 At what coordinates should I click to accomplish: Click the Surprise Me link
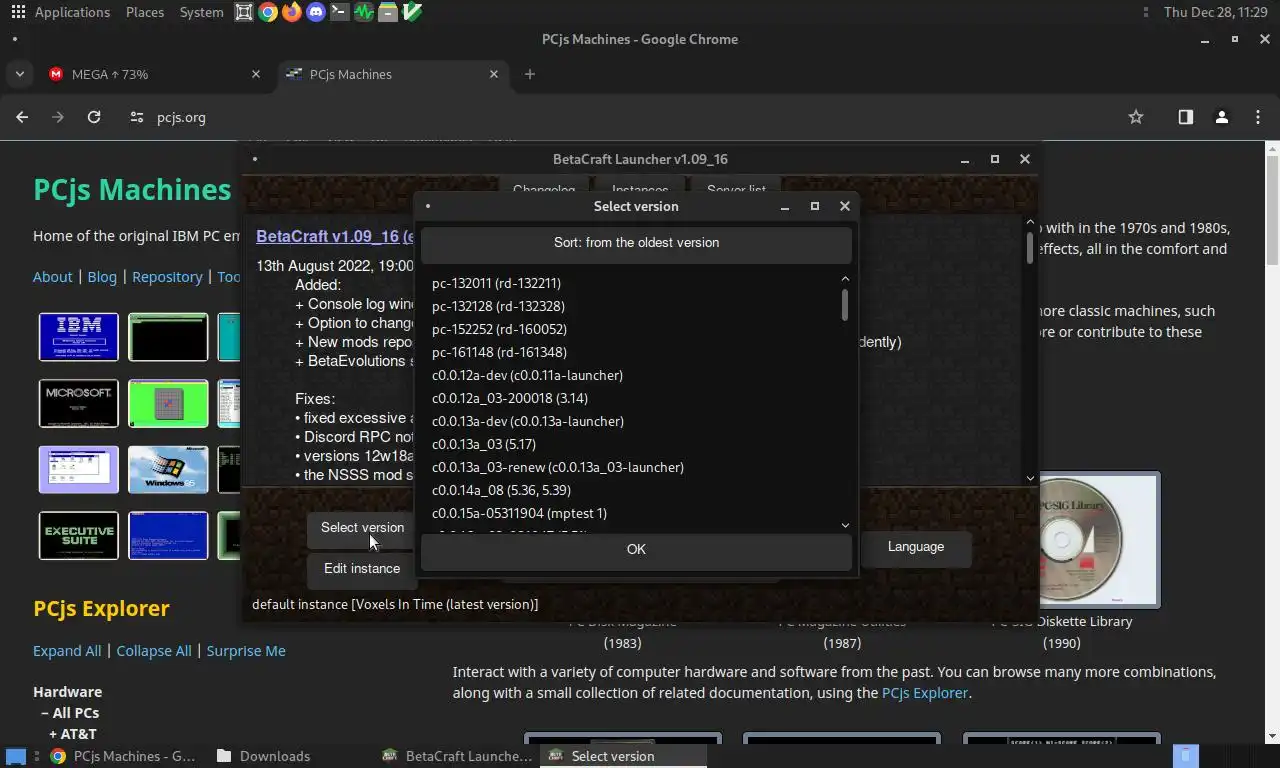246,651
